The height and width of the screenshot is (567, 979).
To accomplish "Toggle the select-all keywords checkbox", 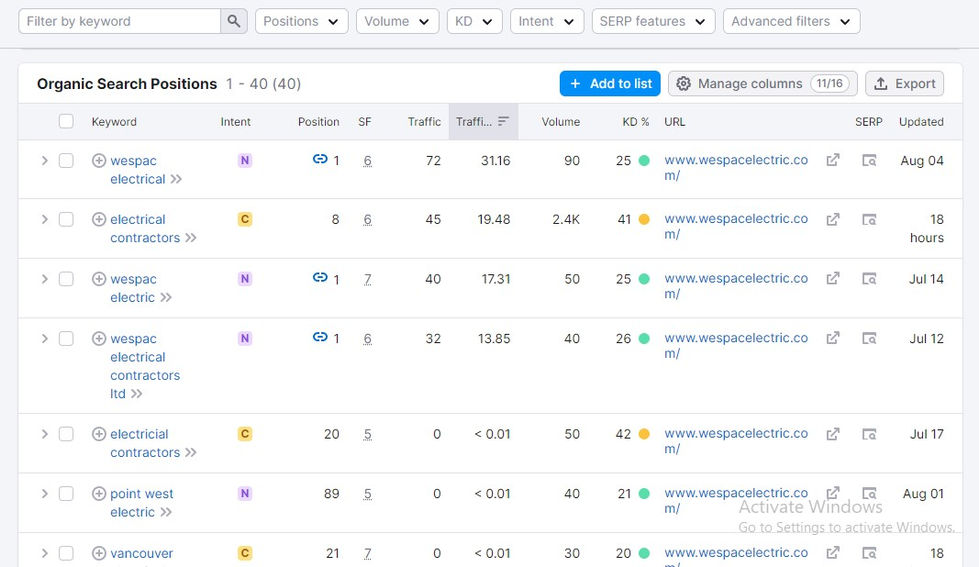I will point(66,122).
